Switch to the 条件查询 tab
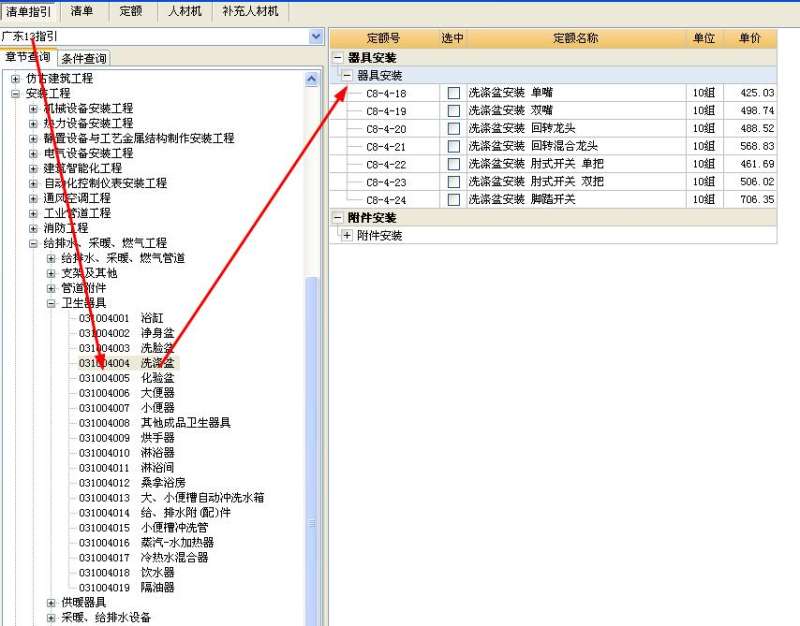This screenshot has width=800, height=626. pos(84,57)
